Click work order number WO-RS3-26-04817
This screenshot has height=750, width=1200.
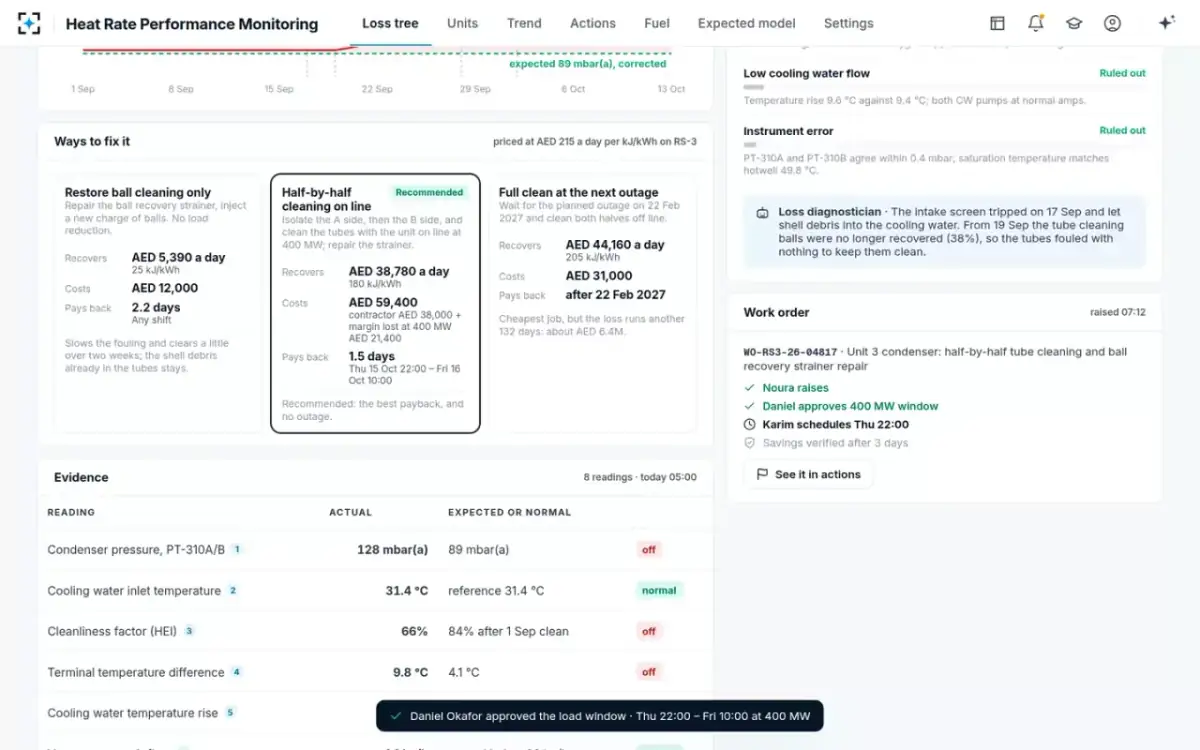click(x=791, y=352)
